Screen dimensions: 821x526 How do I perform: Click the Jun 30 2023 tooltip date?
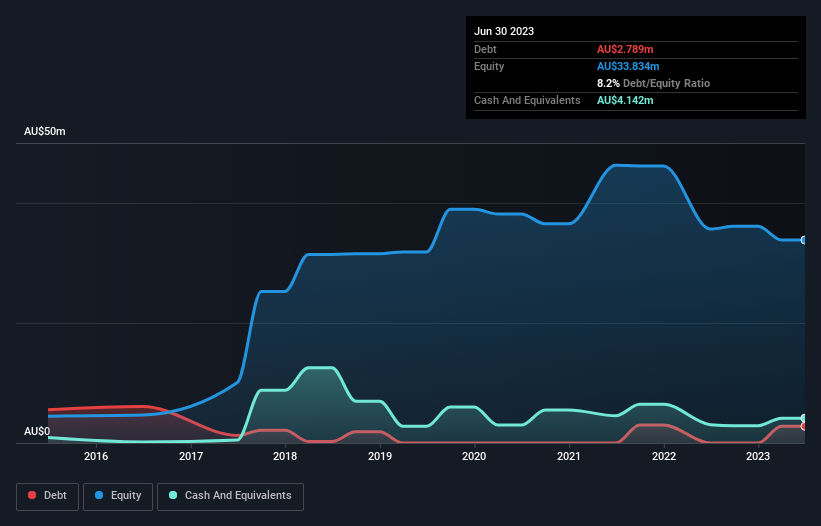click(504, 31)
